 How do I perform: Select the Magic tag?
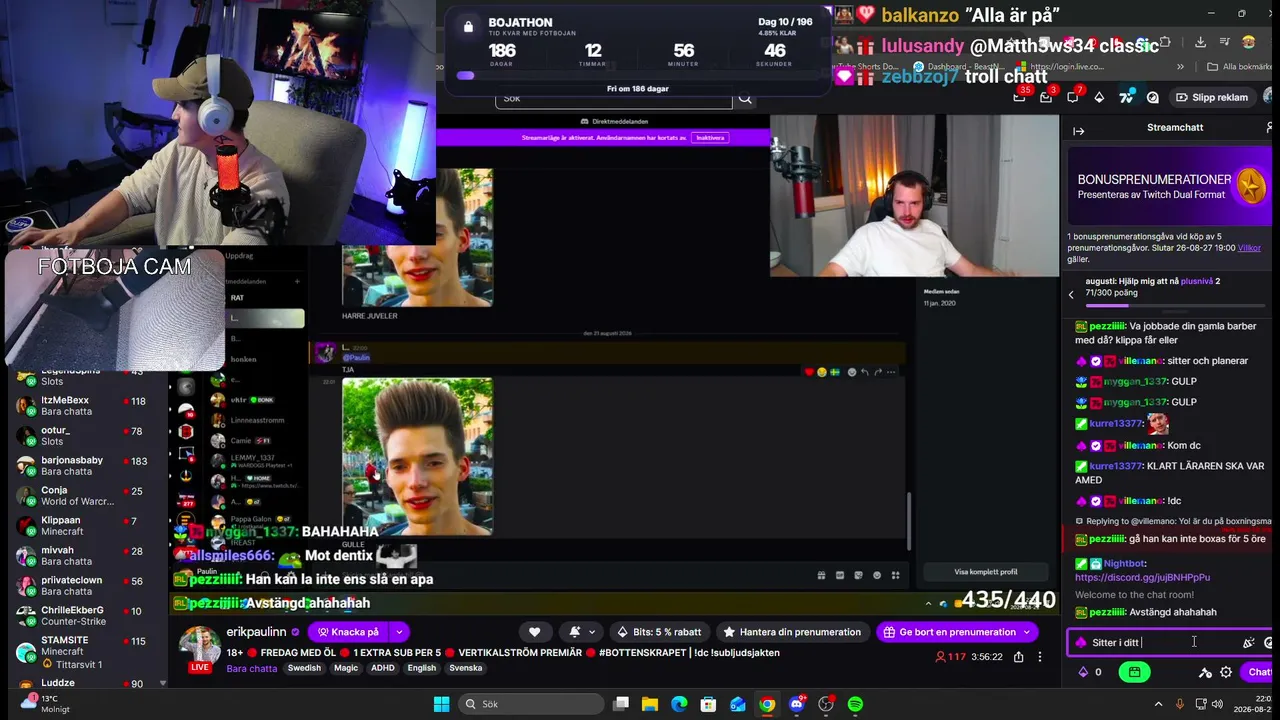tap(346, 668)
